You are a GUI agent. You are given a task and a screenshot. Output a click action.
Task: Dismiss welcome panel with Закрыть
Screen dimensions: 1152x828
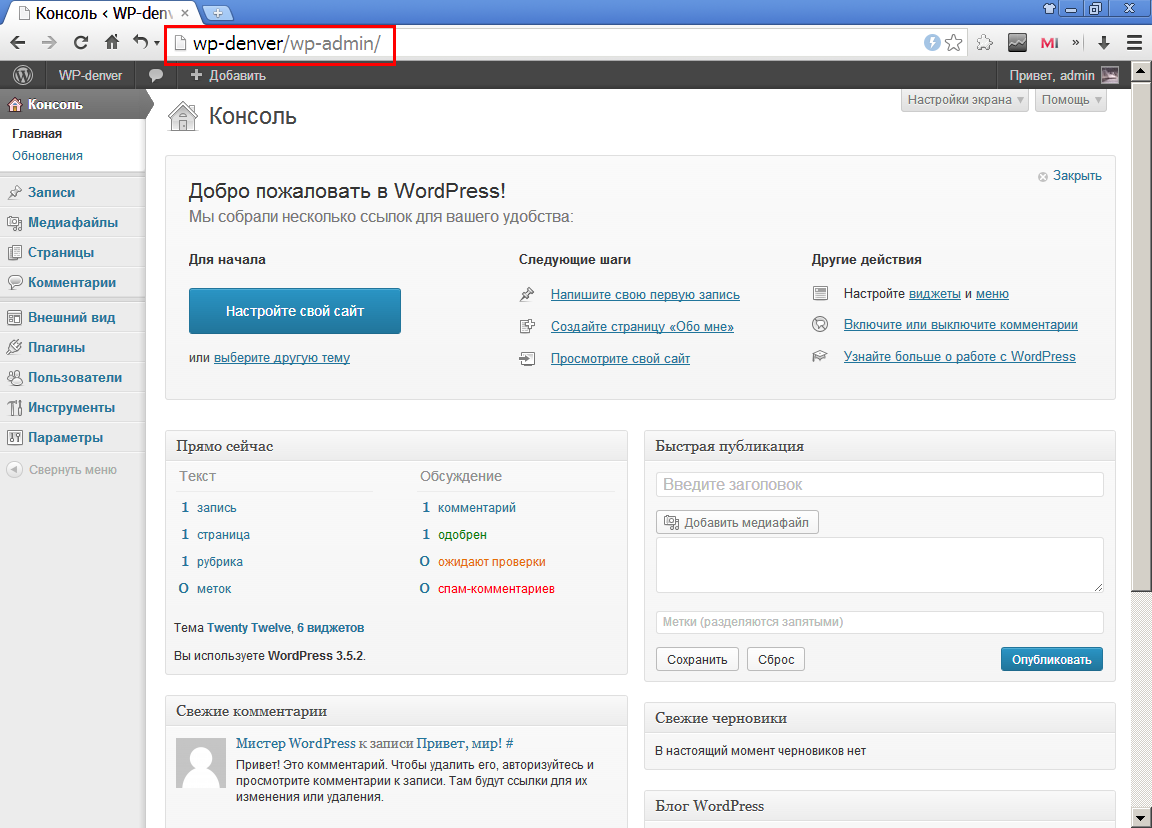point(1070,176)
